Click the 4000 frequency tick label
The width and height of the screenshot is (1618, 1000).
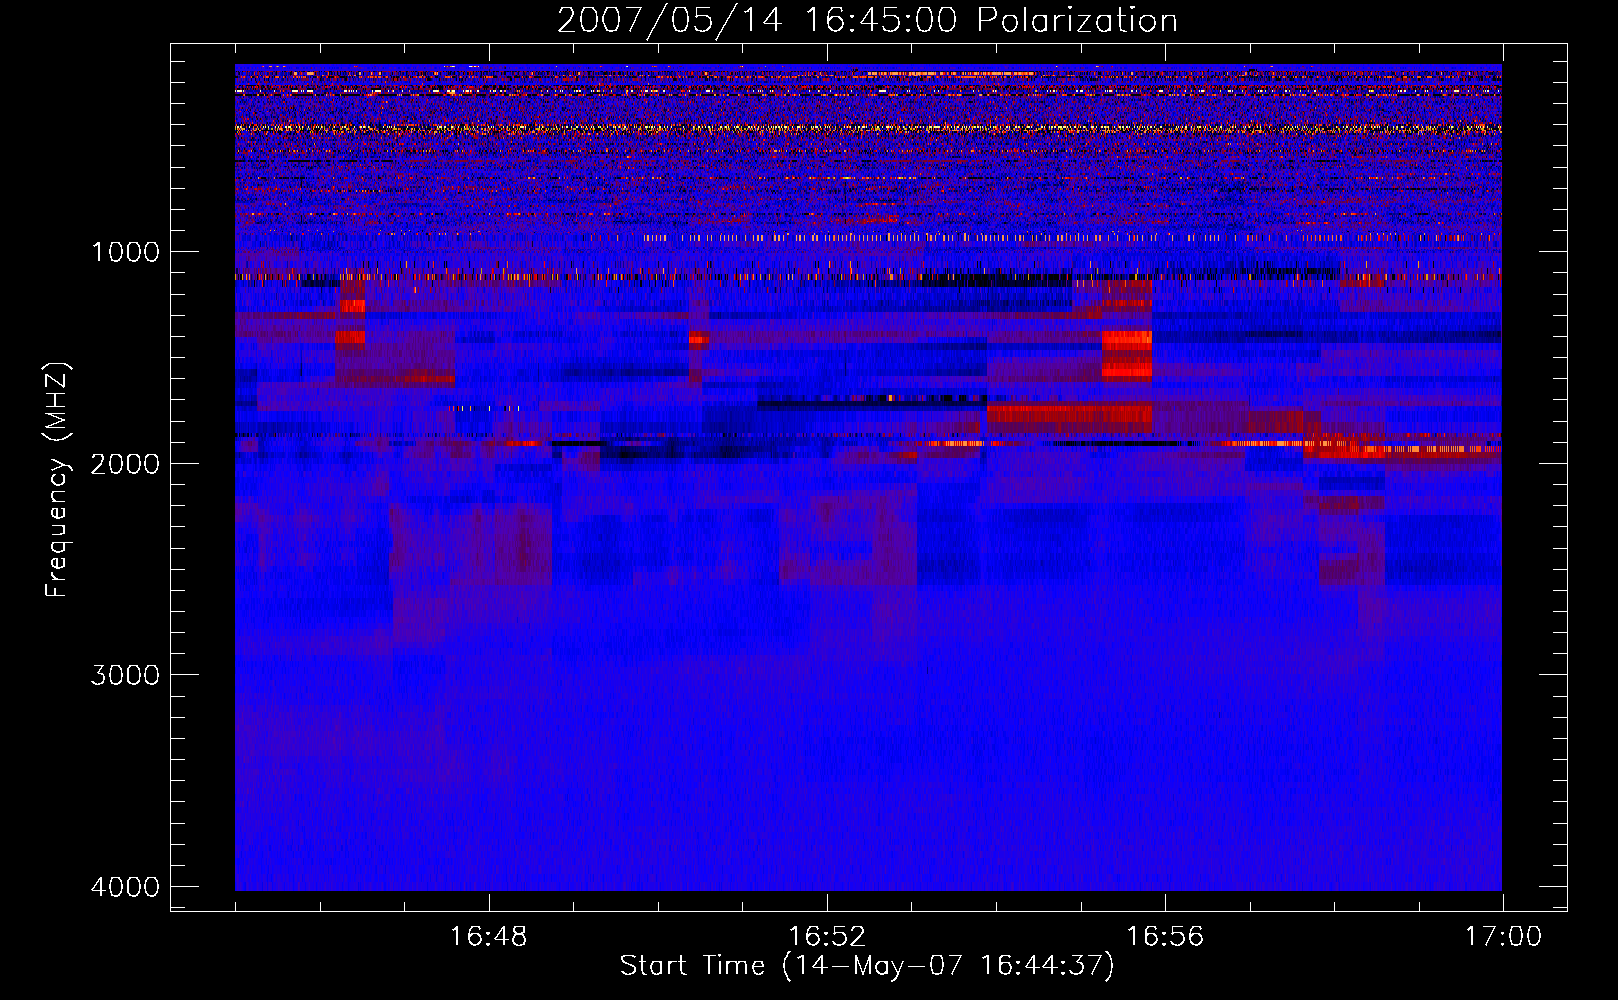[x=125, y=887]
